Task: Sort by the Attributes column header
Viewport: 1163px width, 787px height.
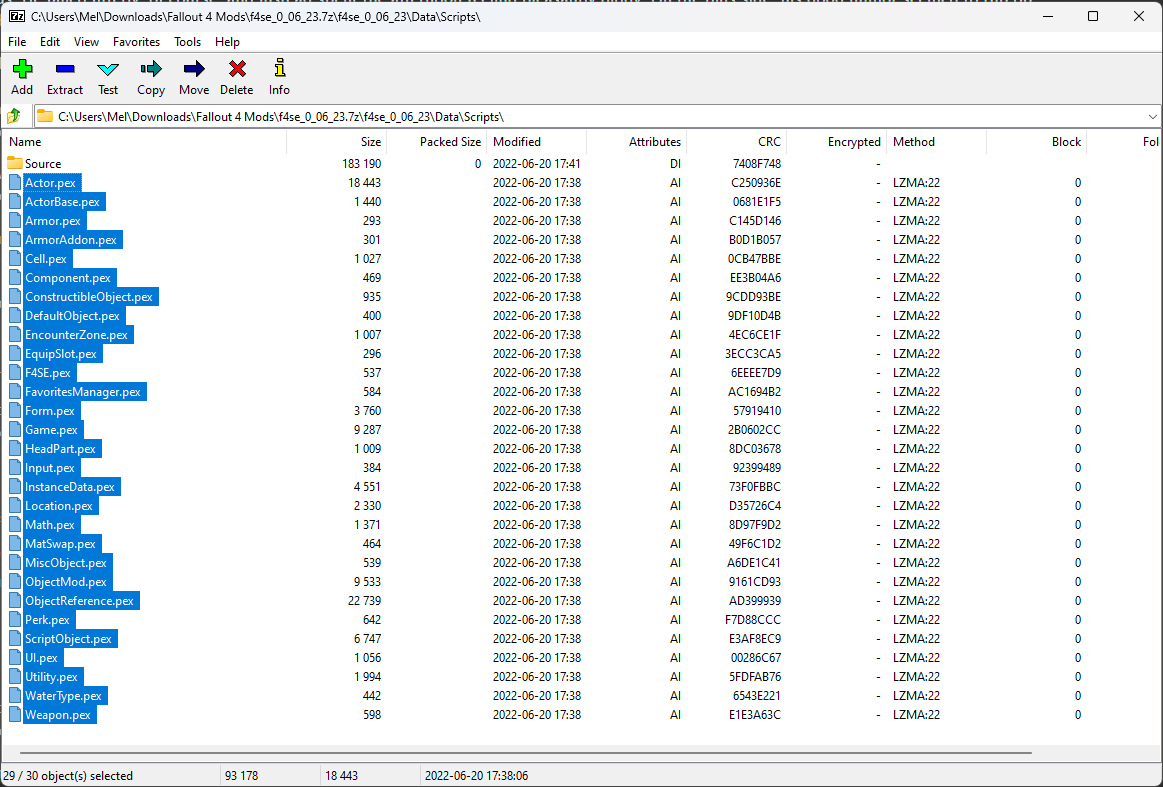Action: point(637,142)
